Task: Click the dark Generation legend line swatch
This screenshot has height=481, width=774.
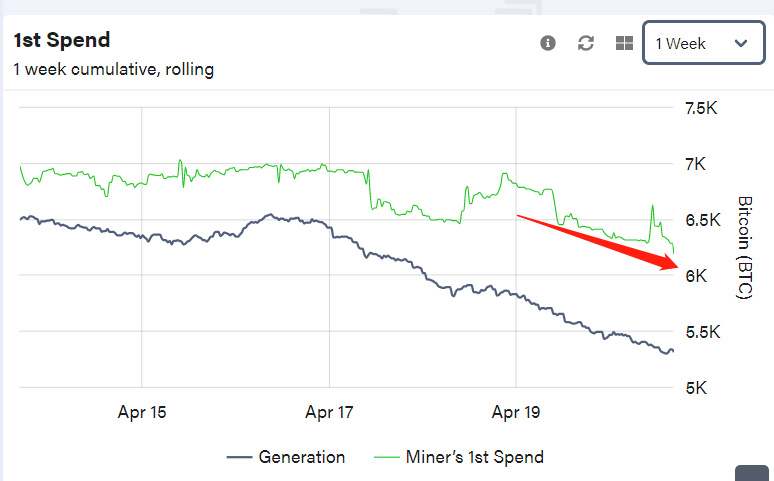Action: coord(238,457)
